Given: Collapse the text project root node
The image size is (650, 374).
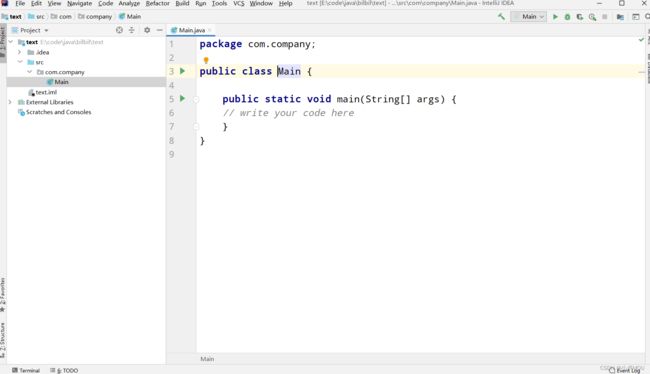Looking at the screenshot, I should pos(11,42).
